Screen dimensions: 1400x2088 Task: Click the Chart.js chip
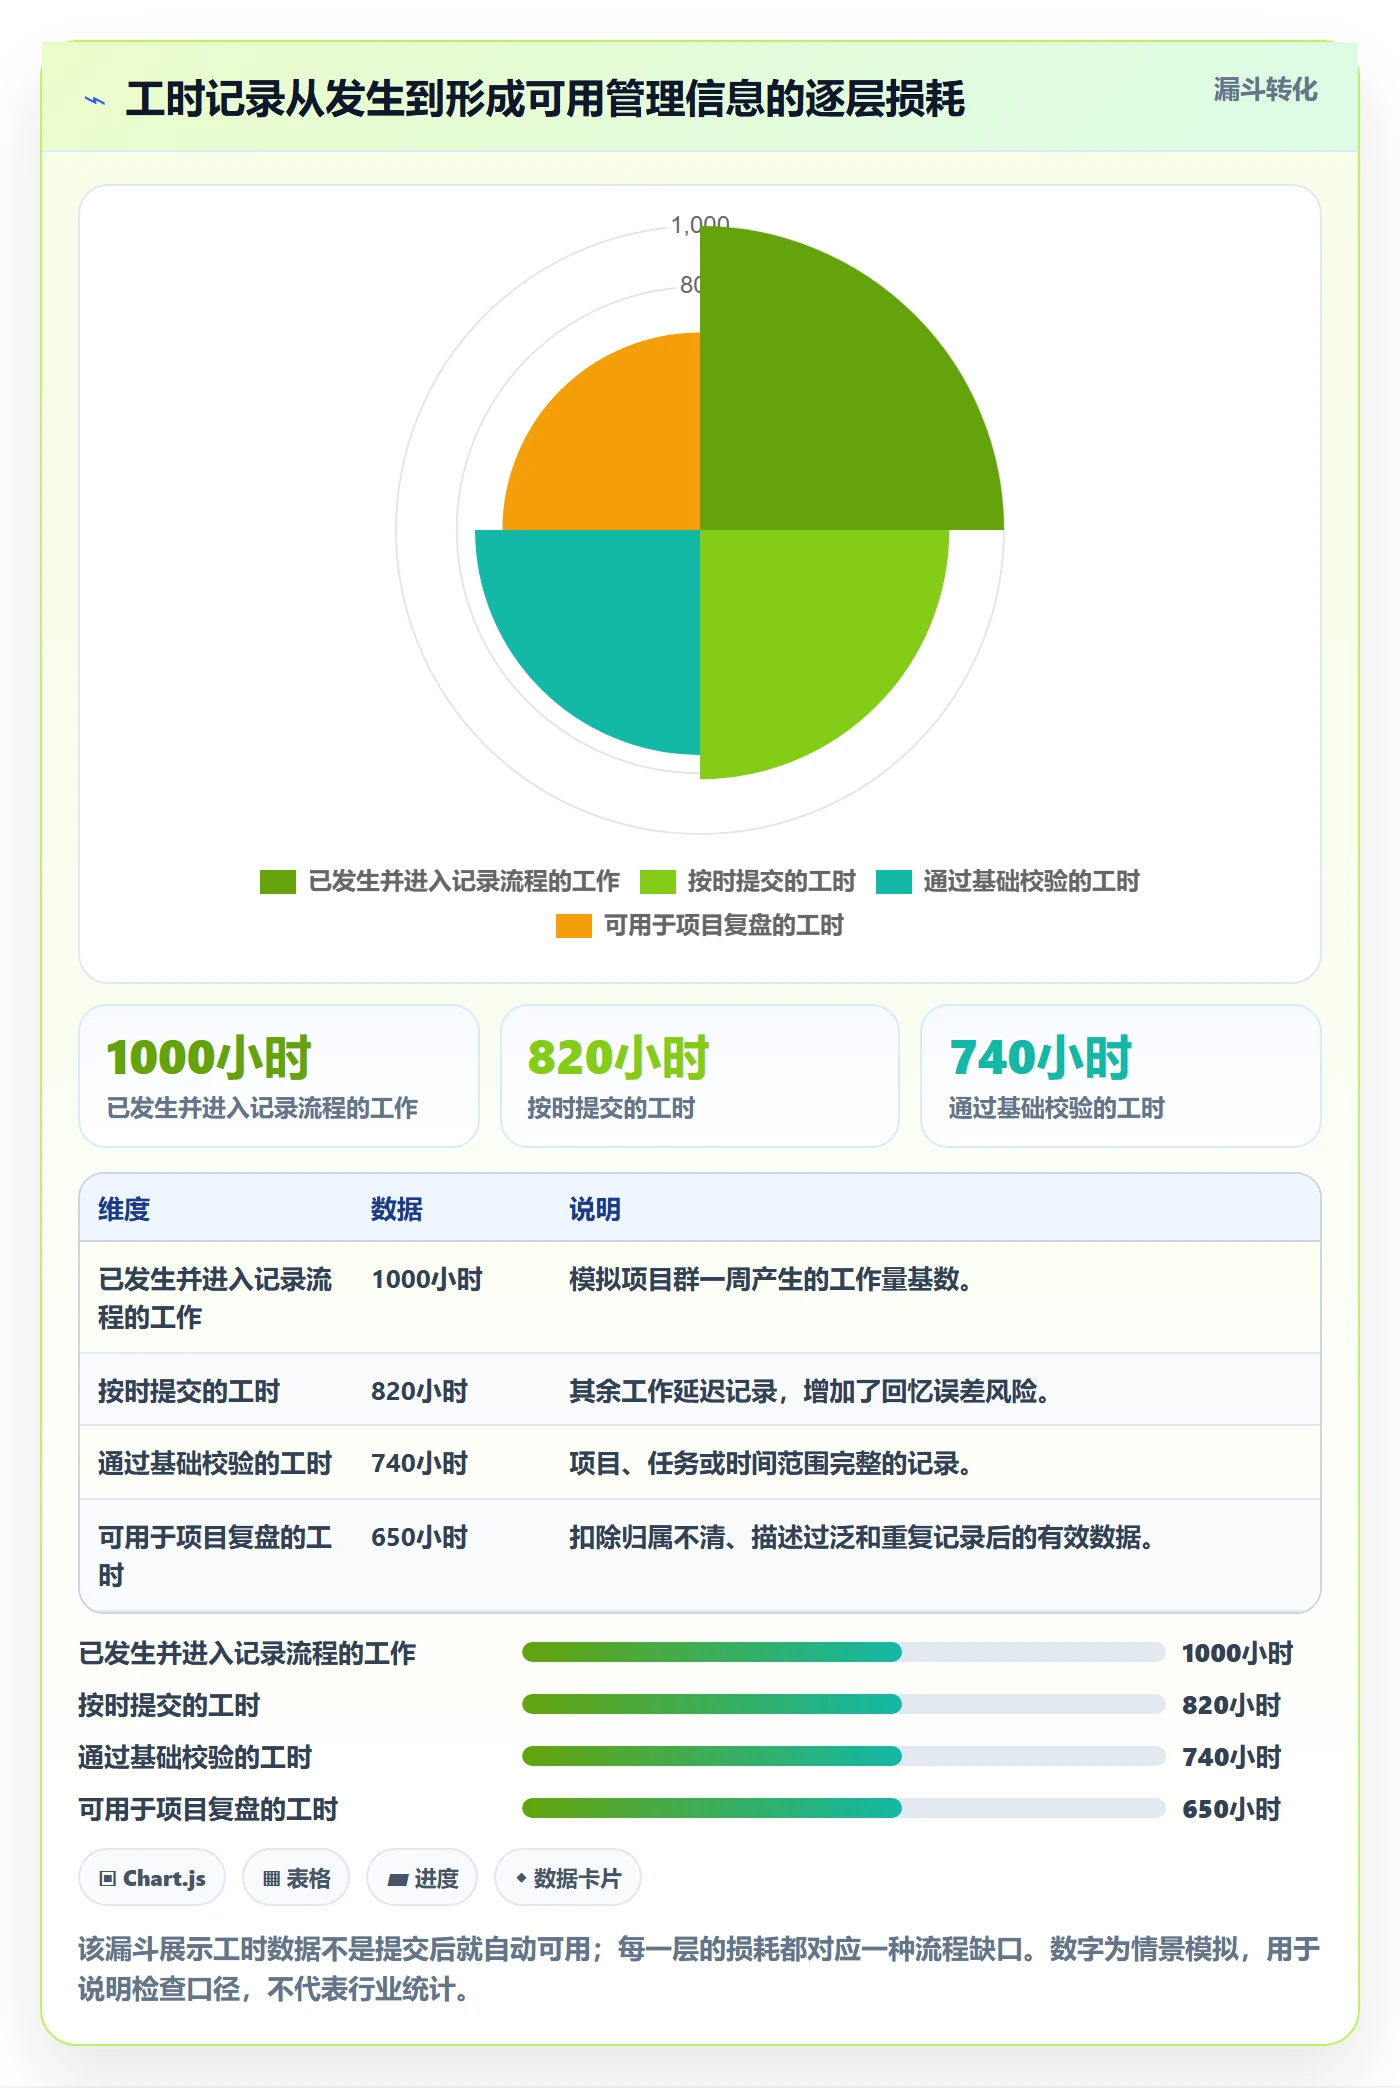152,1878
